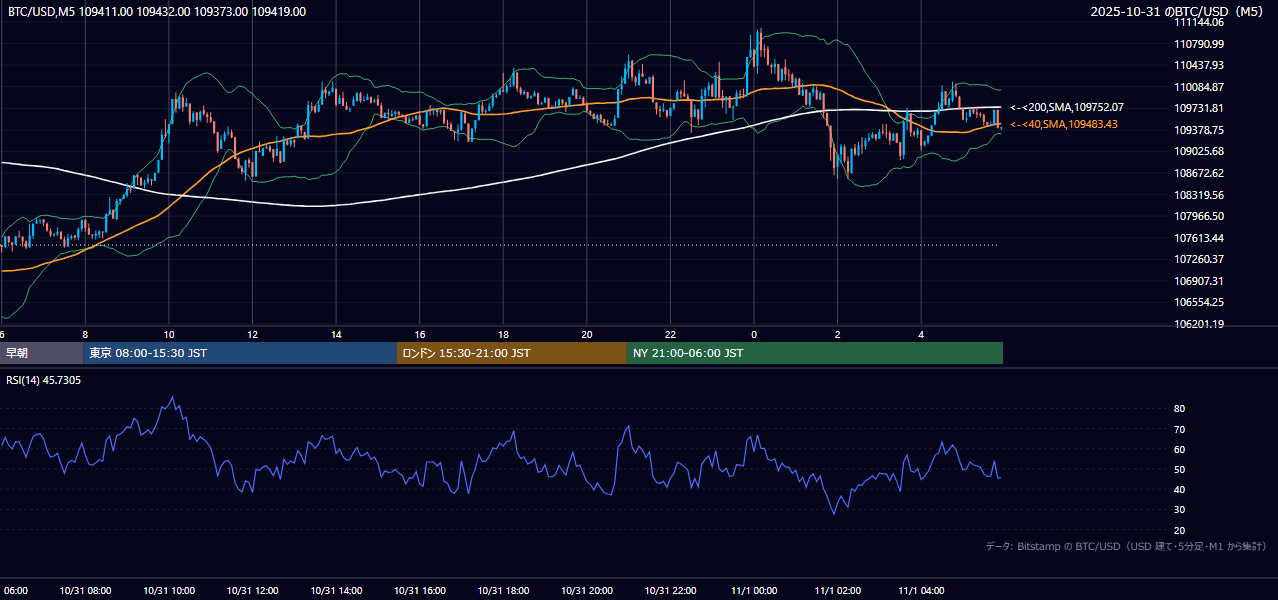This screenshot has height=600, width=1278.
Task: Click the 110790.99 price axis label
Action: coord(1199,44)
